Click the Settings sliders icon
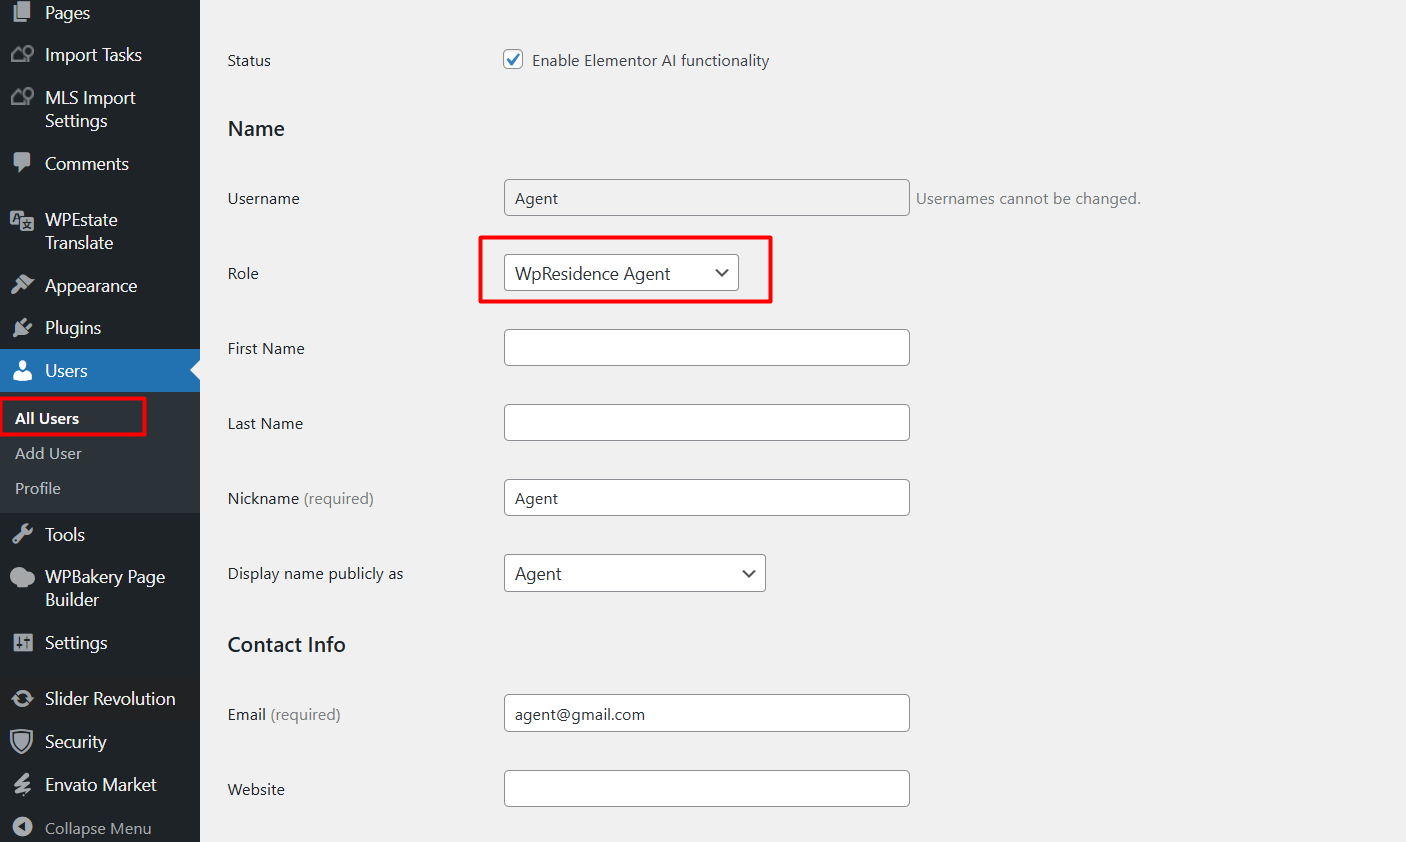Viewport: 1406px width, 842px height. 22,642
